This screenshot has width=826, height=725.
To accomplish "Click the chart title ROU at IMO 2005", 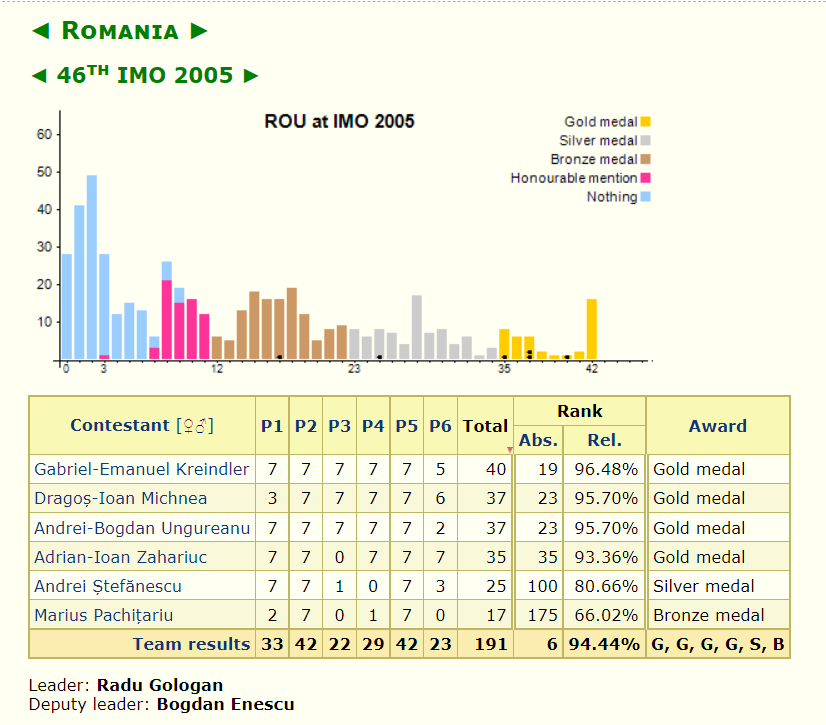I will click(339, 121).
